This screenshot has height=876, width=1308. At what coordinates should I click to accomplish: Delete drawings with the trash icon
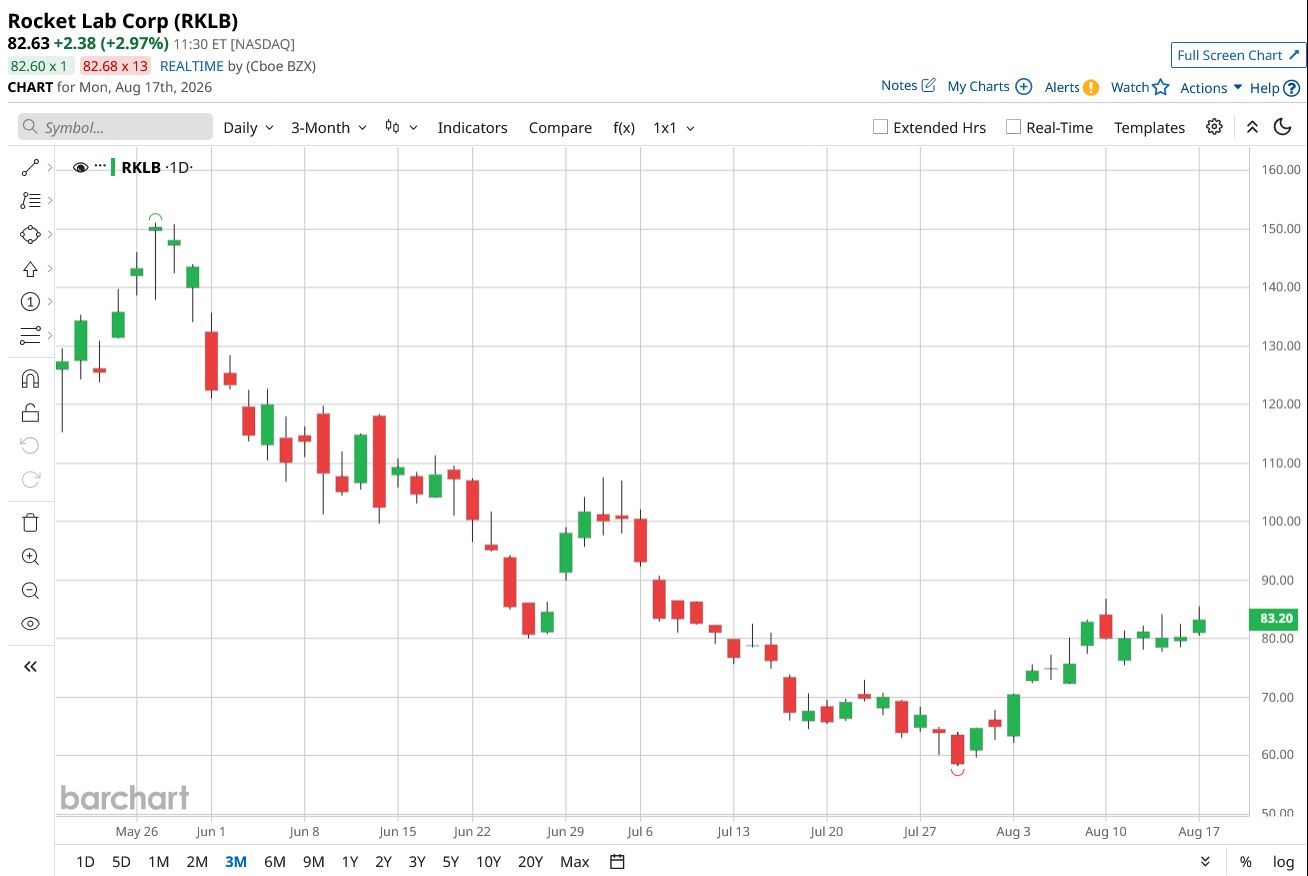[x=30, y=523]
